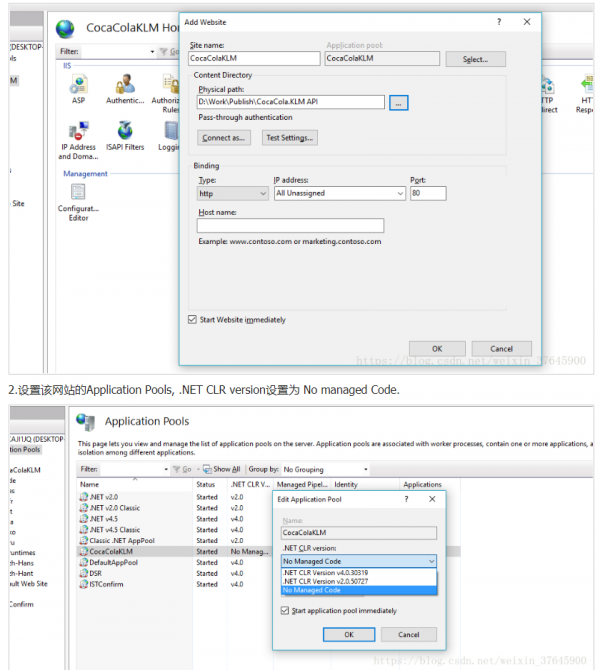Open the ASP feature icon
The width and height of the screenshot is (600, 670).
pyautogui.click(x=78, y=86)
